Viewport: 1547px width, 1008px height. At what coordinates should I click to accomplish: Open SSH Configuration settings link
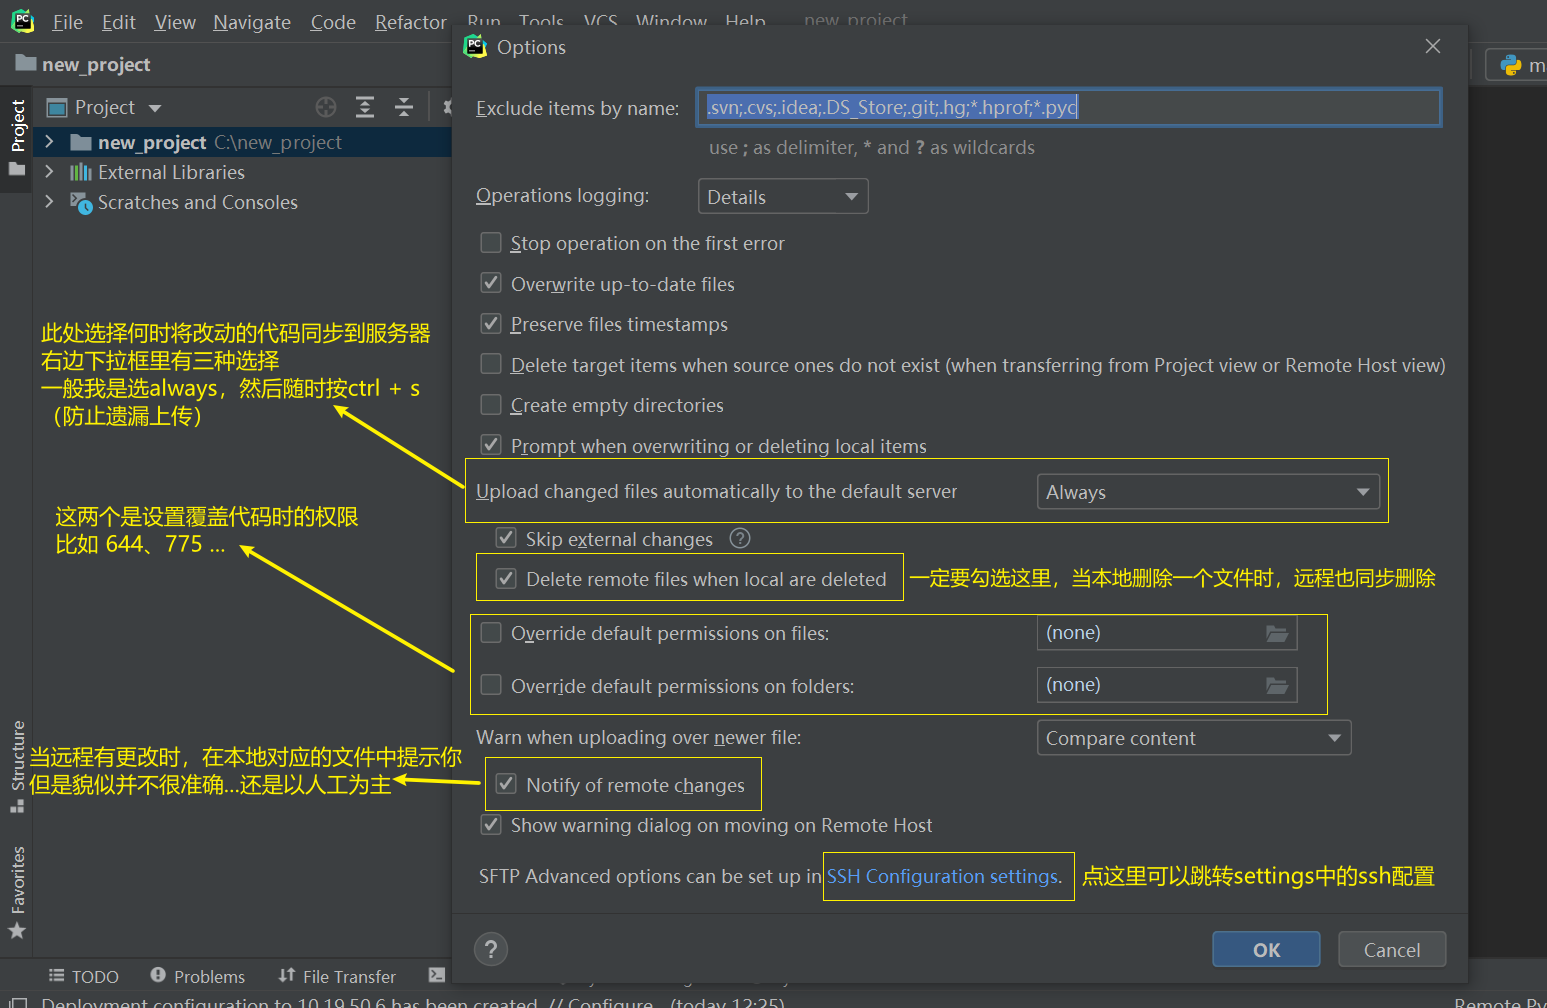point(943,877)
